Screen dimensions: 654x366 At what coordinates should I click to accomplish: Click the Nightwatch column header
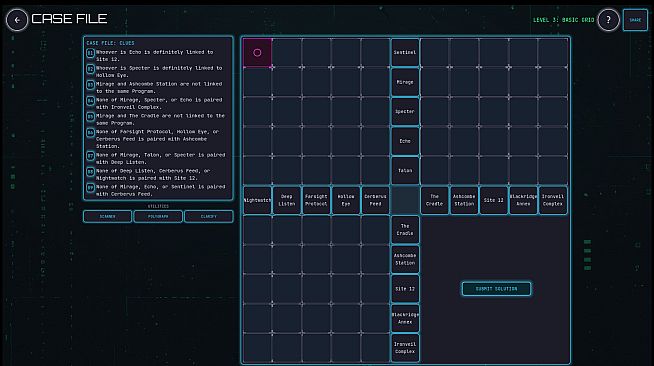[257, 200]
